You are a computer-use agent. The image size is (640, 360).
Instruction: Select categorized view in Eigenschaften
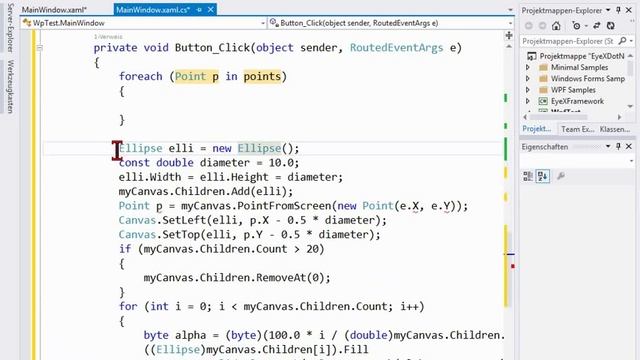528,176
